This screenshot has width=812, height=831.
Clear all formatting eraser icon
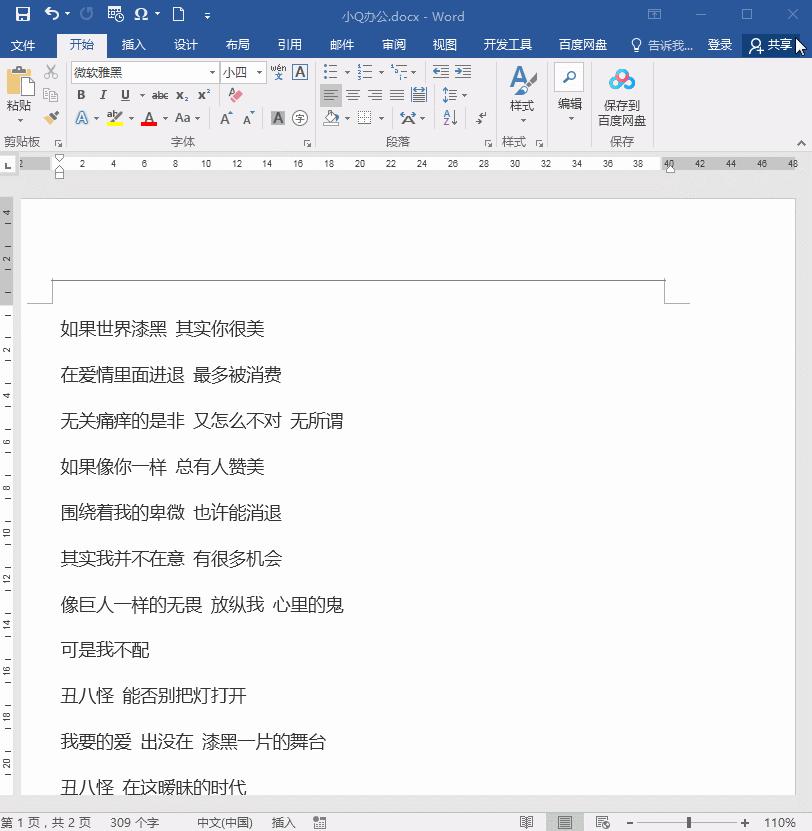tap(235, 95)
